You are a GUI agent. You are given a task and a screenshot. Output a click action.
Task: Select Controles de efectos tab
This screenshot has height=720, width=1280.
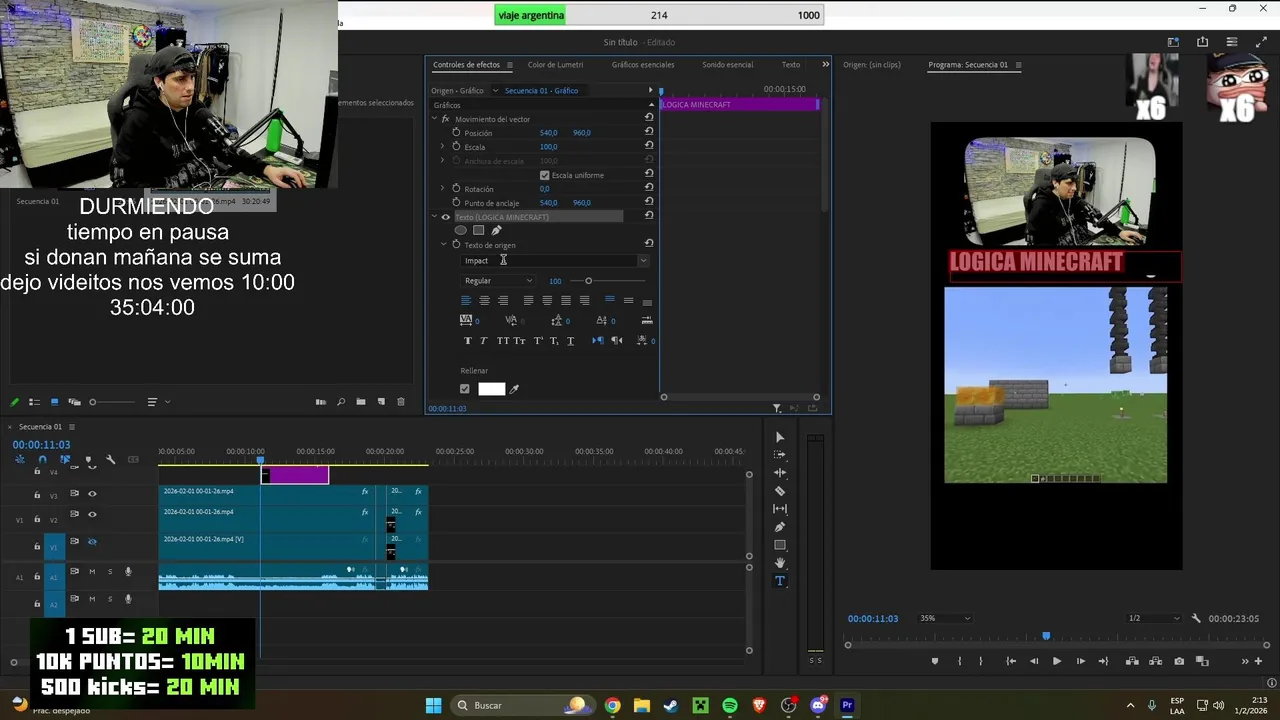click(x=466, y=65)
